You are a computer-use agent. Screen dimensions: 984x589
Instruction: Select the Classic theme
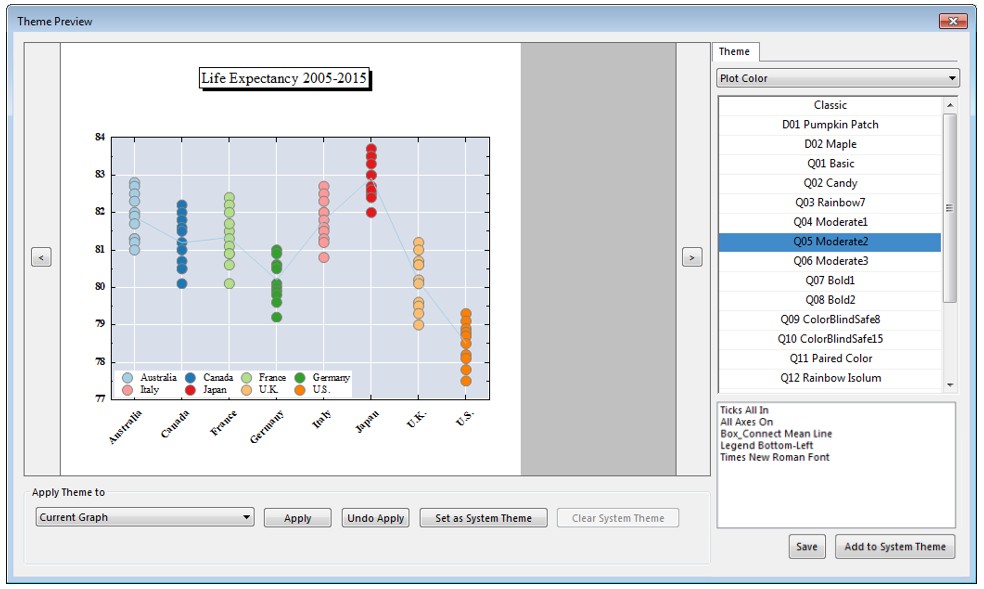829,105
